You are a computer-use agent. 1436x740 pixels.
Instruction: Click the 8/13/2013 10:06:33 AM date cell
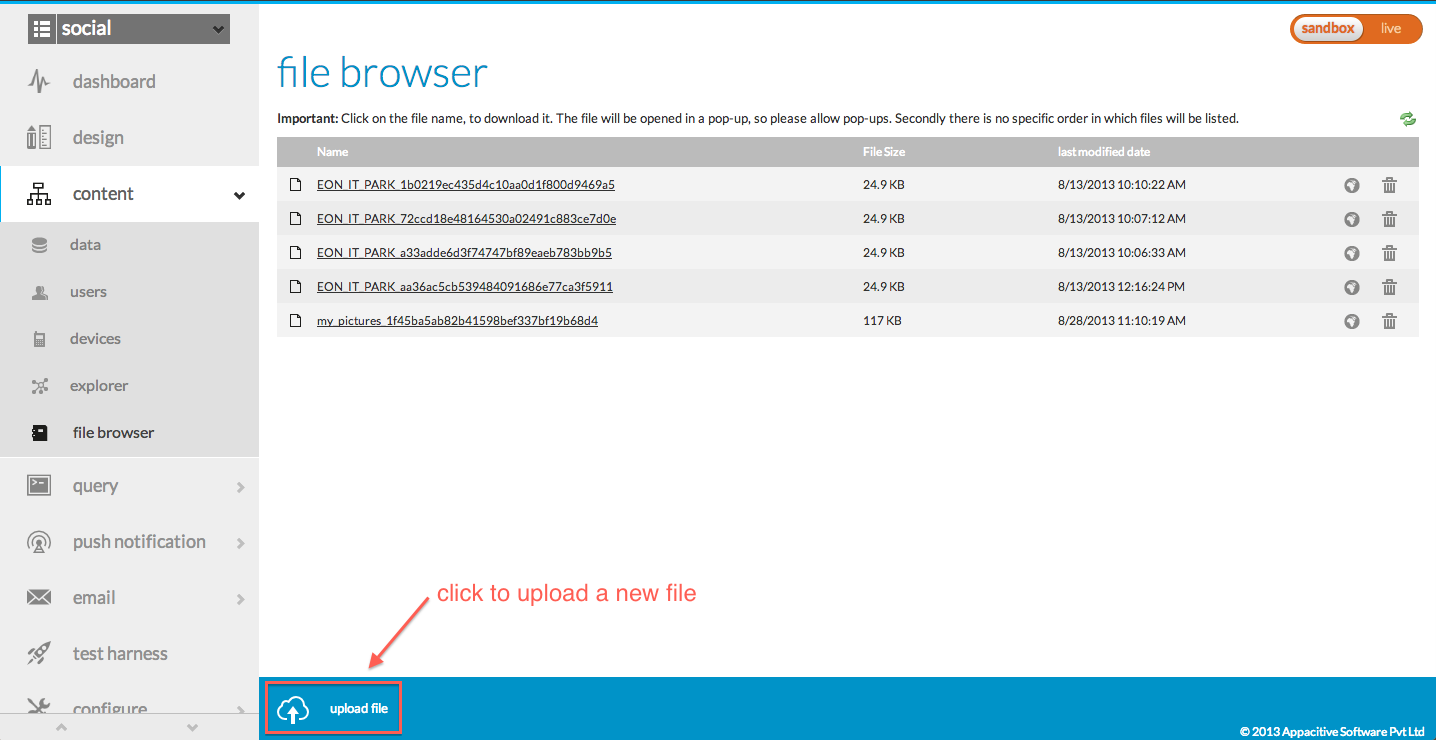tap(1121, 253)
